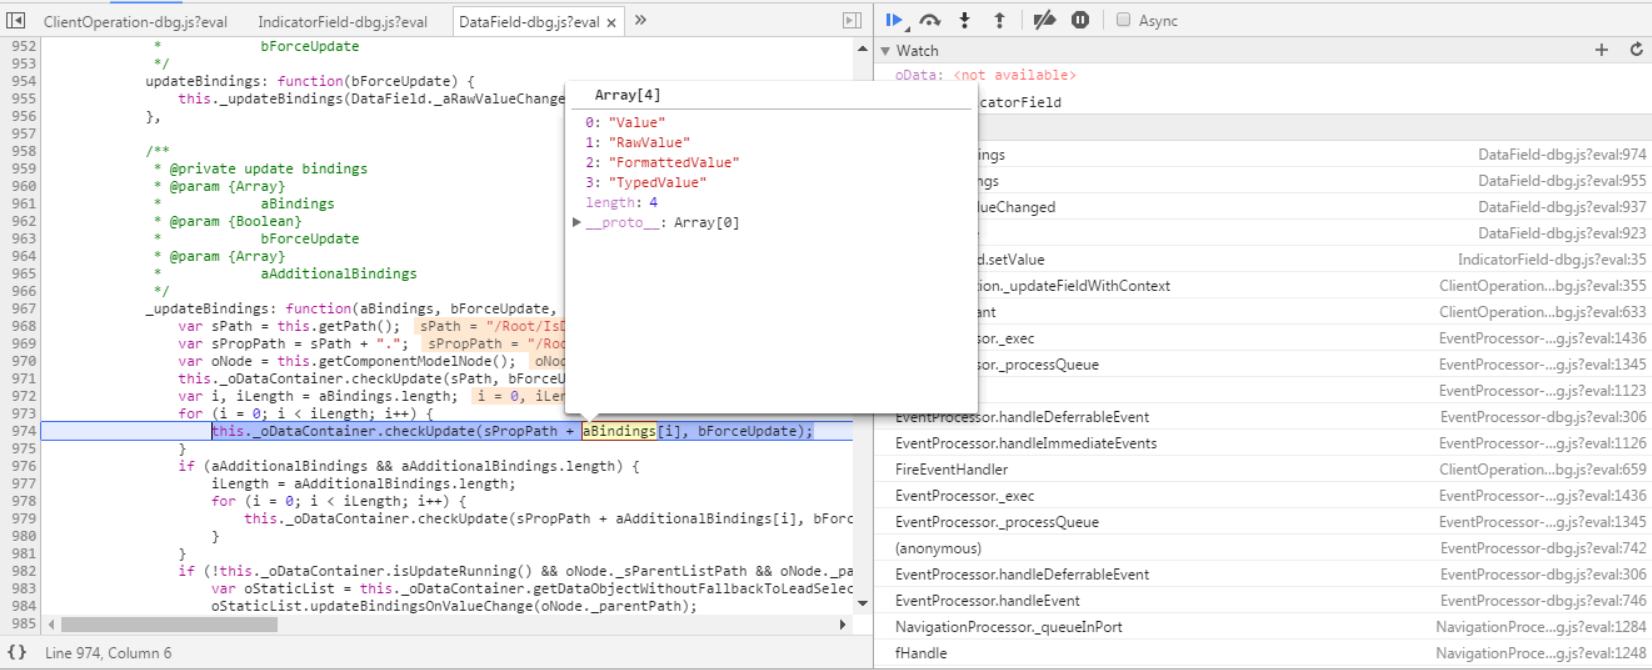The width and height of the screenshot is (1652, 670).
Task: Deactivate all breakpoints
Action: (x=1044, y=20)
